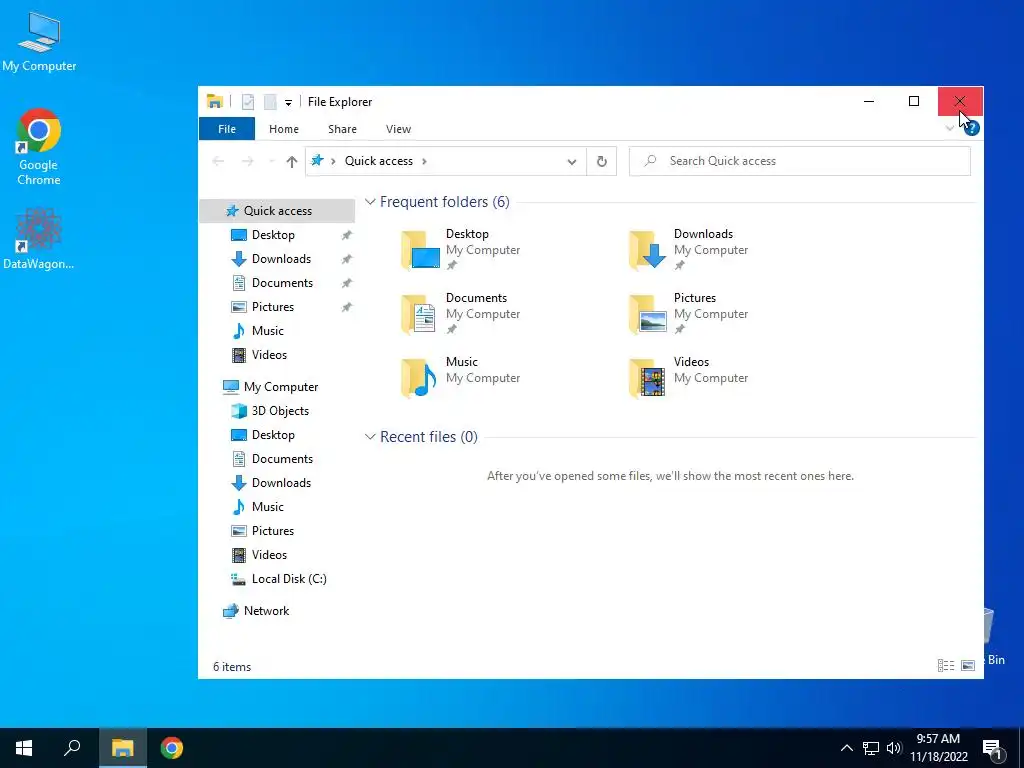
Task: Select the Downloads folder in Frequent folders
Action: point(688,249)
